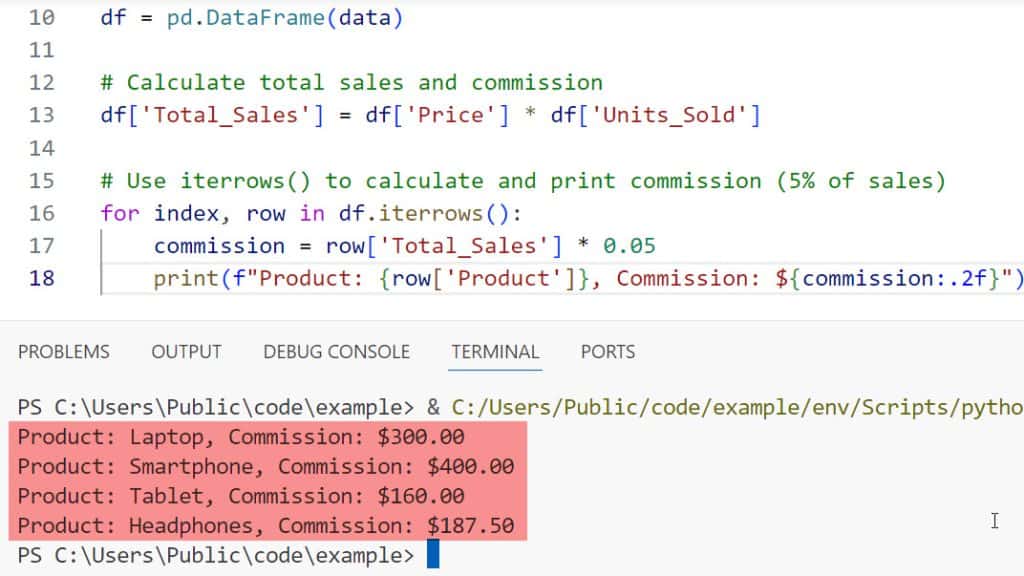Click the Laptop commission output line
1024x576 pixels.
(x=241, y=437)
